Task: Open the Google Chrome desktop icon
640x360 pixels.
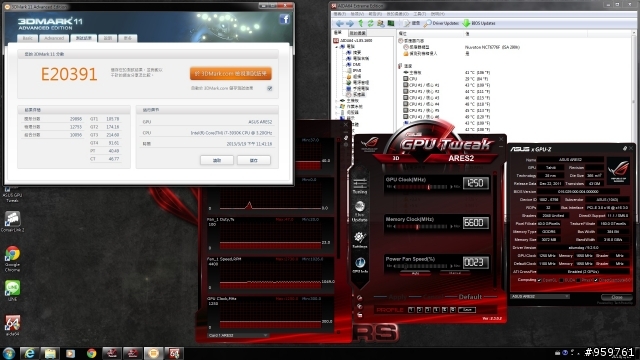Action: point(12,259)
